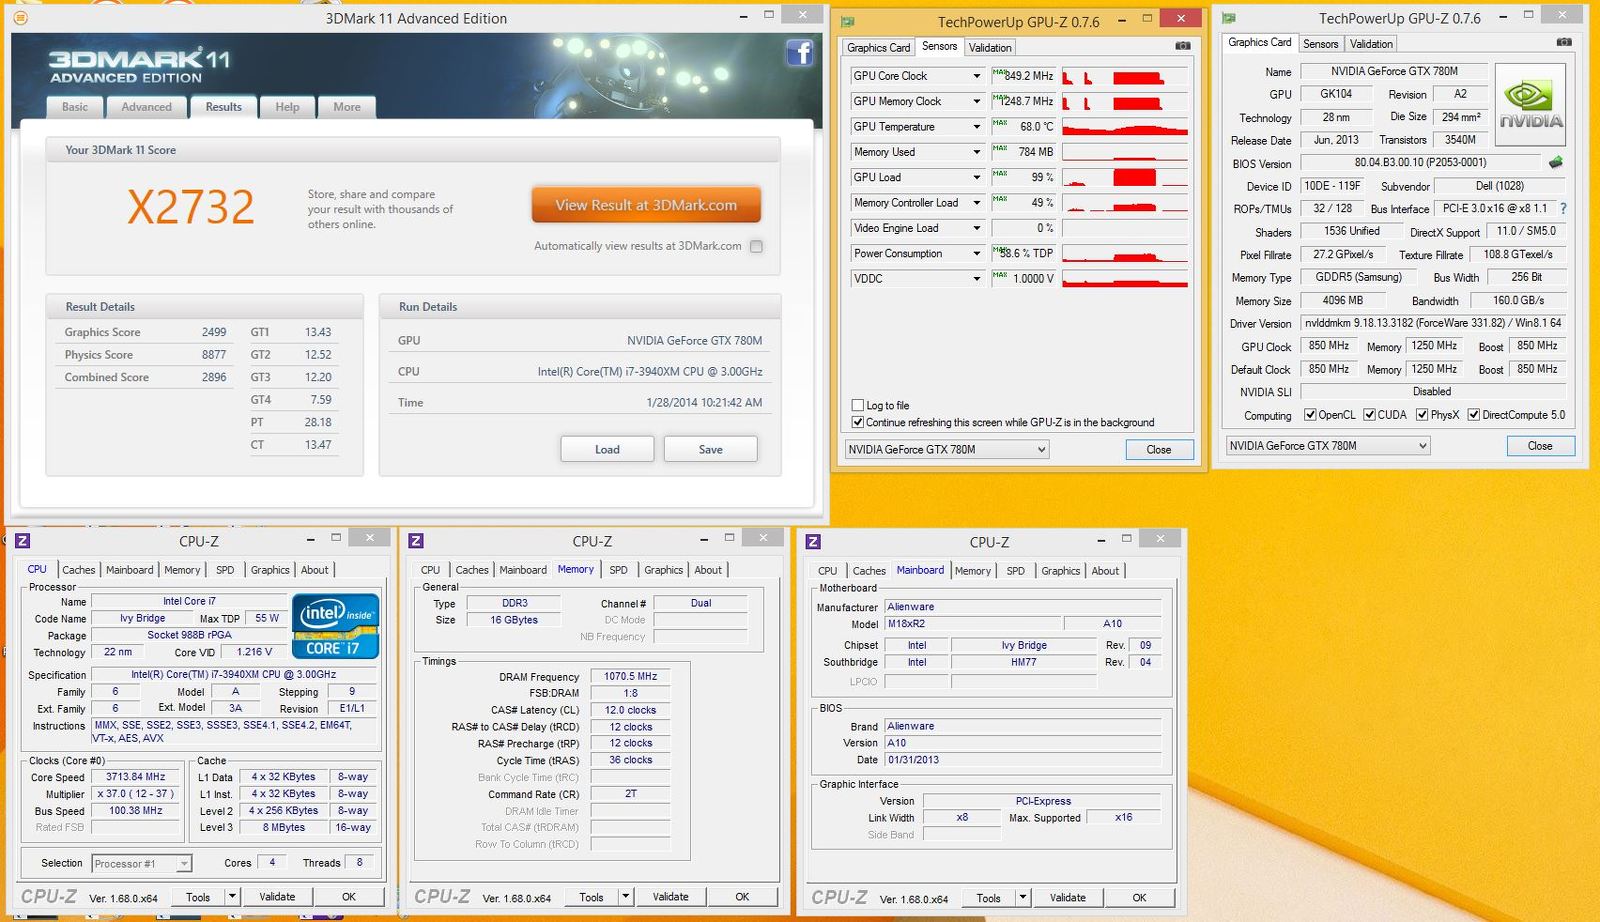Click the Physics Score value 8877
Image resolution: width=1600 pixels, height=922 pixels.
pos(214,355)
